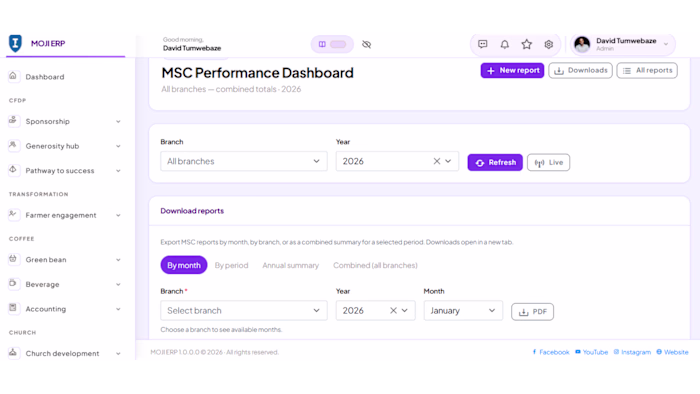700x394 pixels.
Task: Click the Pathway to success icon
Action: tap(13, 170)
